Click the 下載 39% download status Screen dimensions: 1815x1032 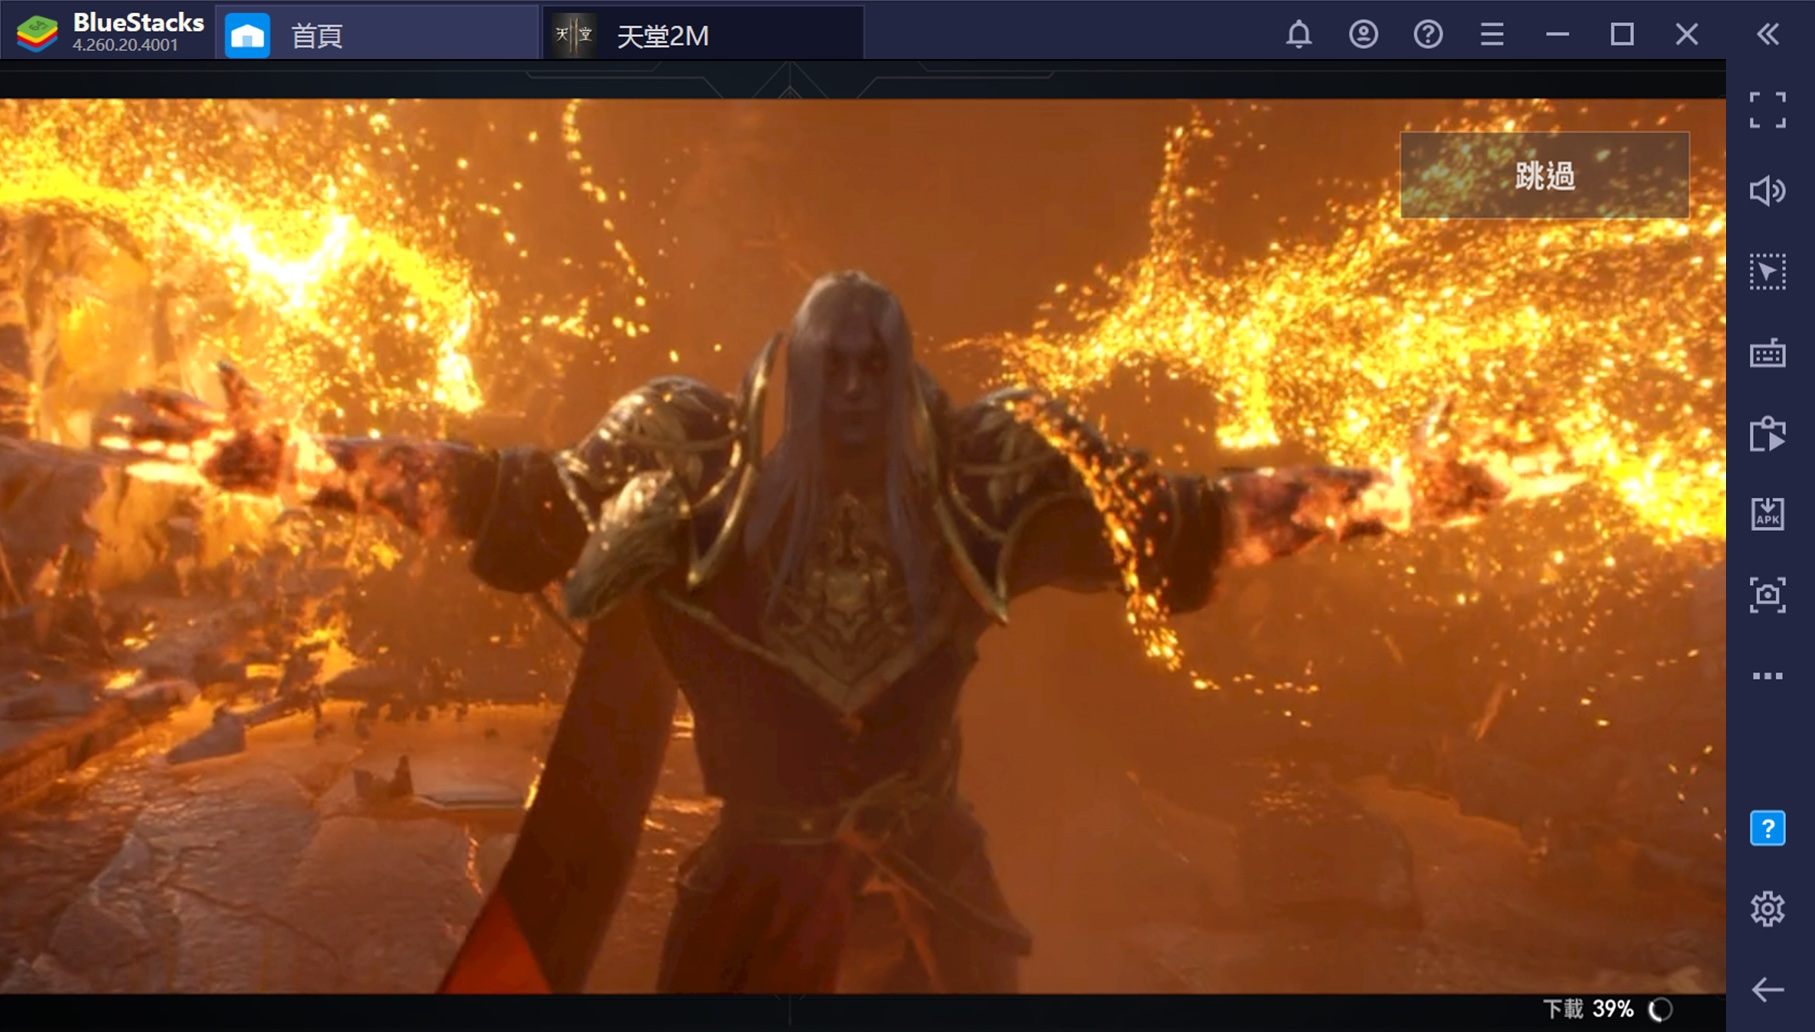(x=1588, y=1009)
